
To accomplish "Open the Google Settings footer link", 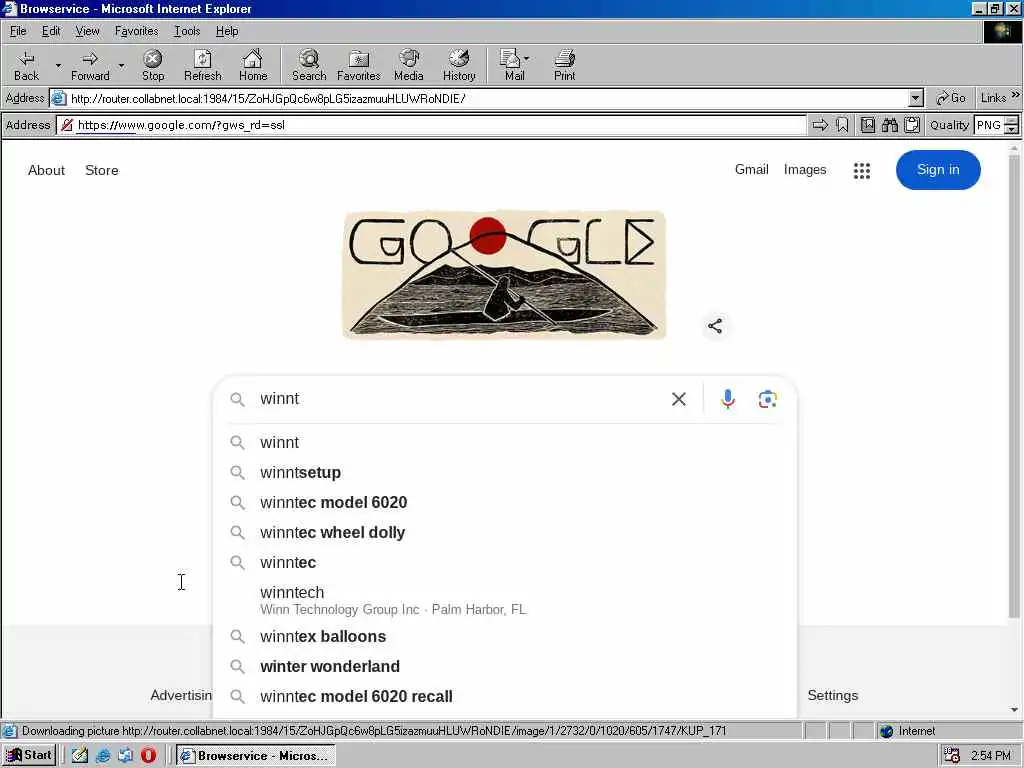I will pos(833,696).
